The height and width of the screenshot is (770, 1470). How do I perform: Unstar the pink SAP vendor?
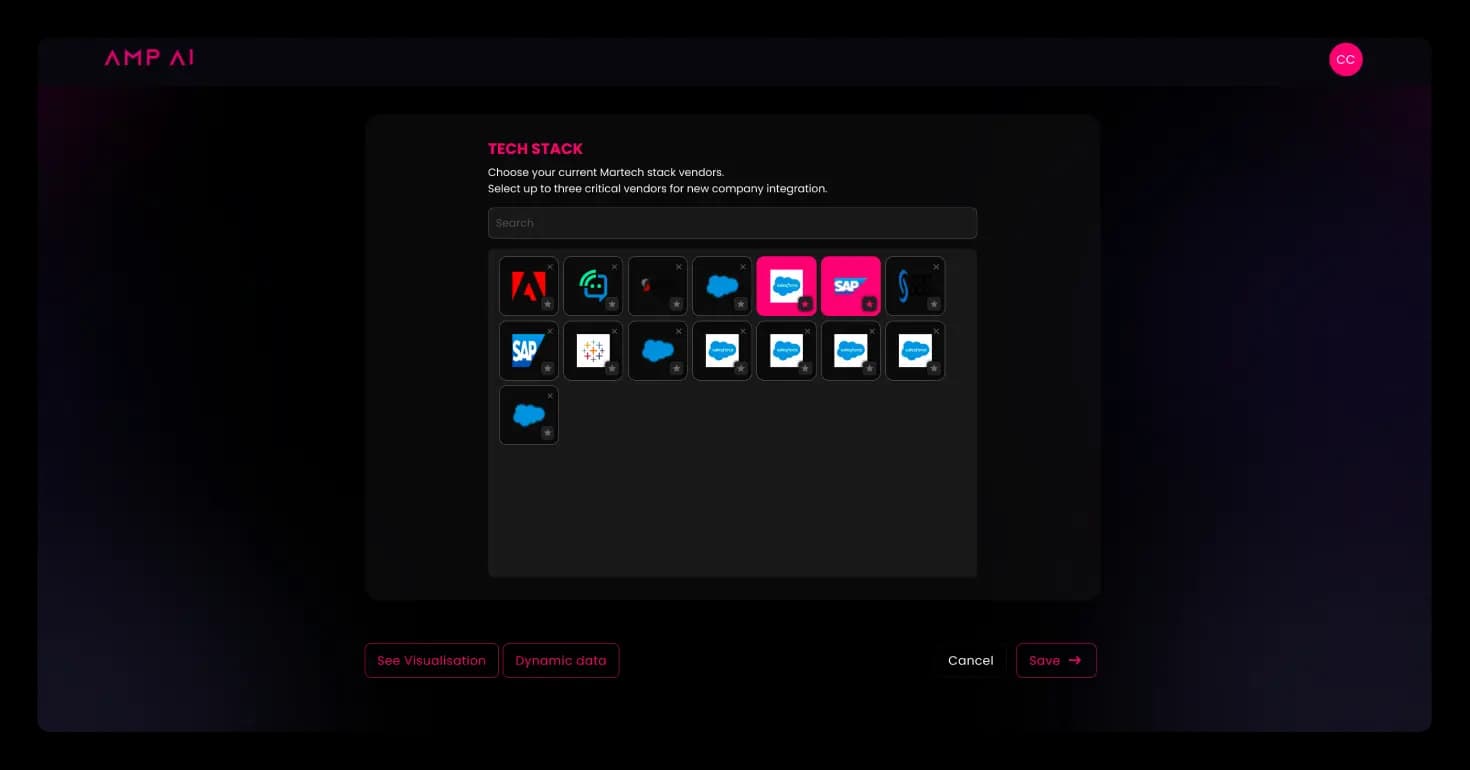coord(869,304)
